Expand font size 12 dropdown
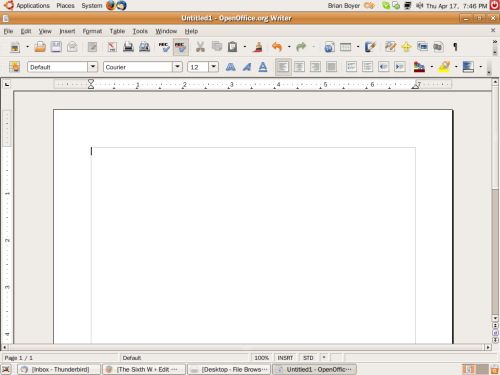 click(x=213, y=67)
